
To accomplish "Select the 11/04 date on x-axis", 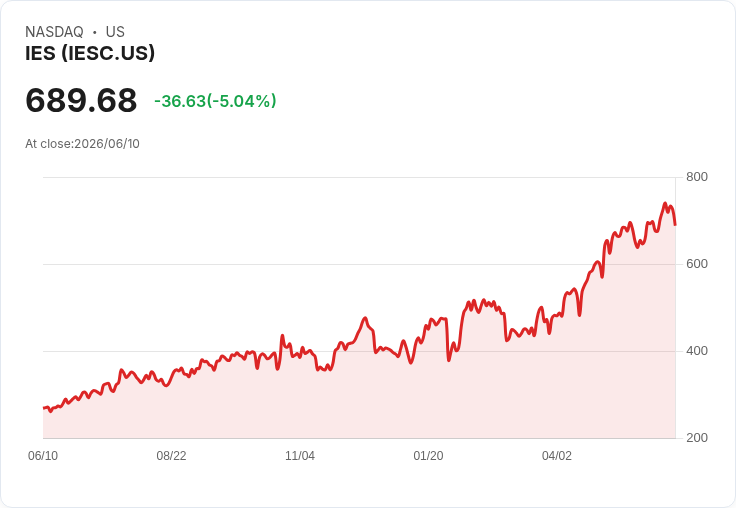I will [300, 456].
